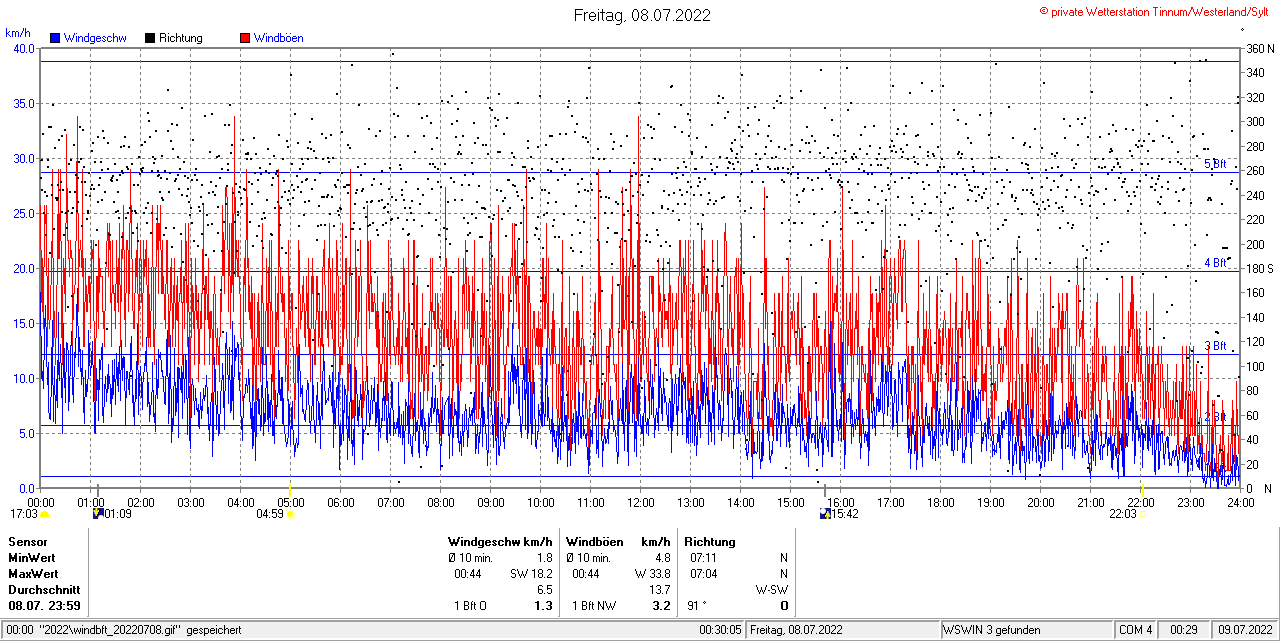Viewport: 1280px width, 641px height.
Task: Click the saved file message in status bar
Action: point(126,630)
